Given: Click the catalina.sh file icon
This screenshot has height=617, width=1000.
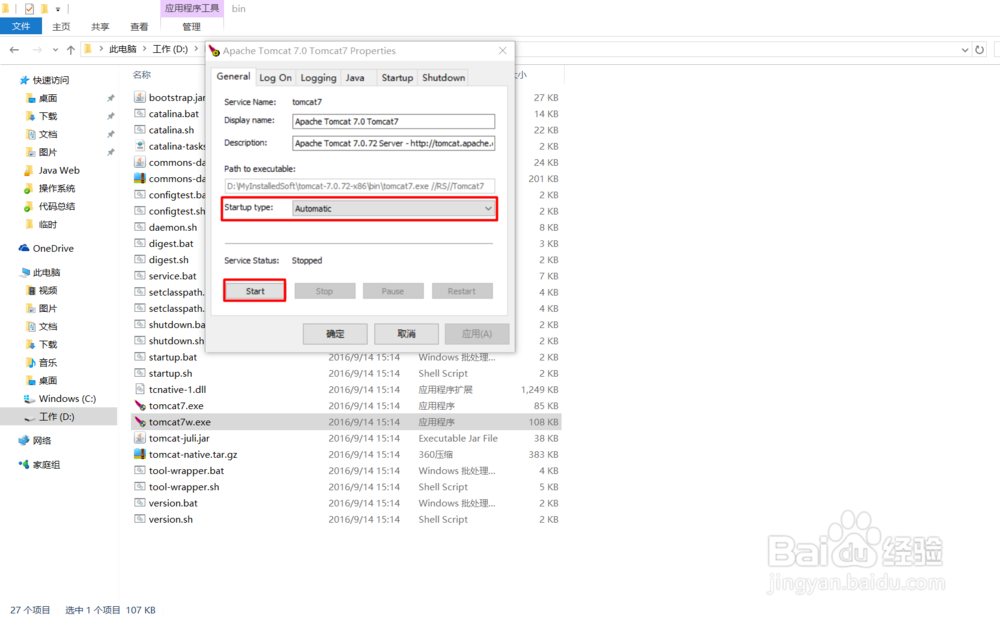Looking at the screenshot, I should 140,130.
